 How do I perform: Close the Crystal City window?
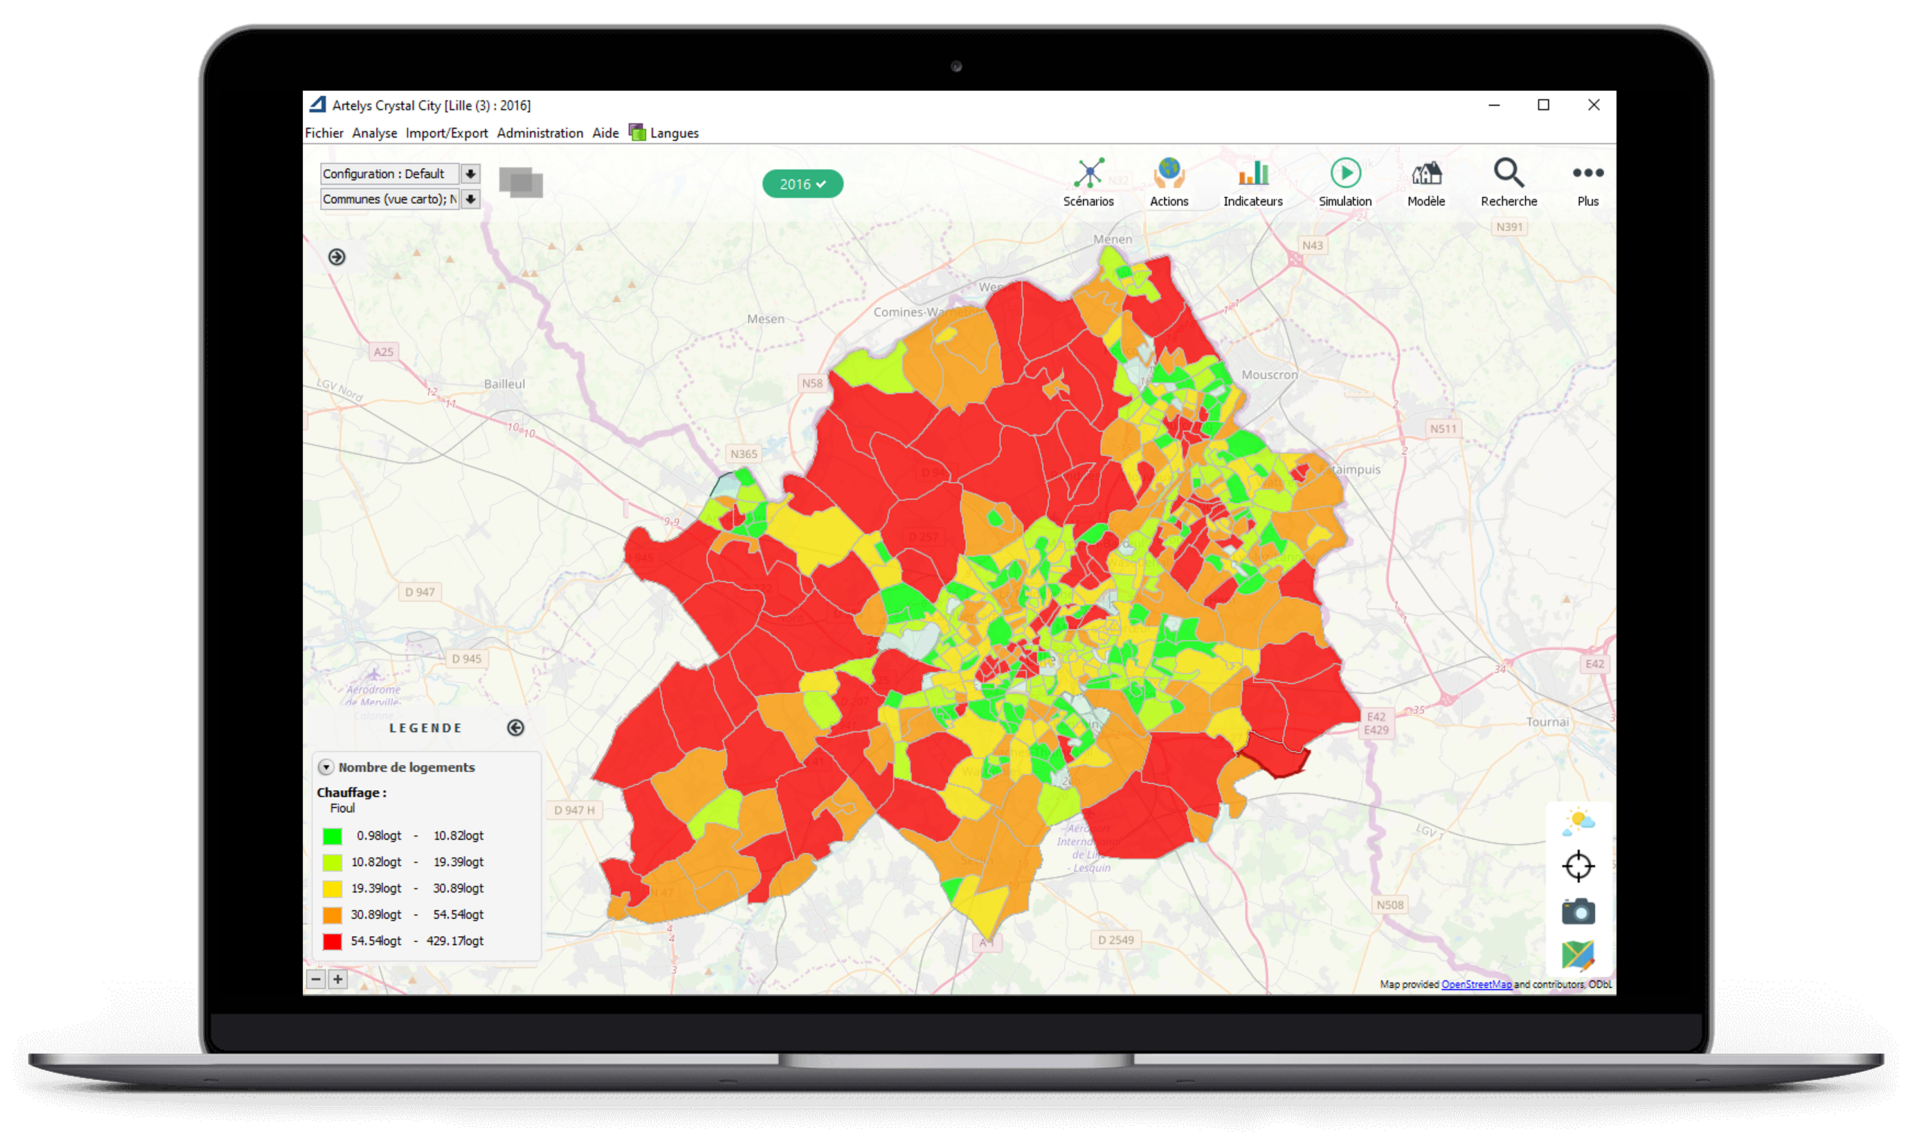[x=1594, y=105]
